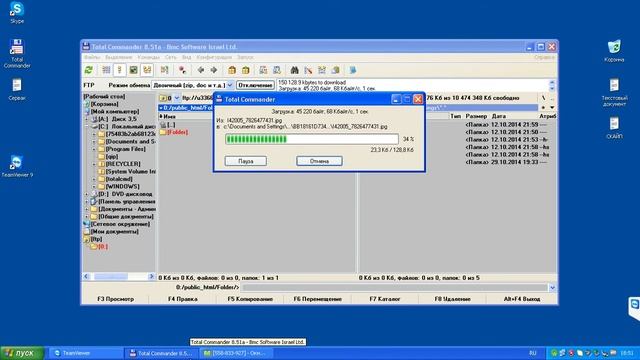Open file search with the binoculars icon
Image resolution: width=640 pixels, height=360 pixels.
click(294, 70)
